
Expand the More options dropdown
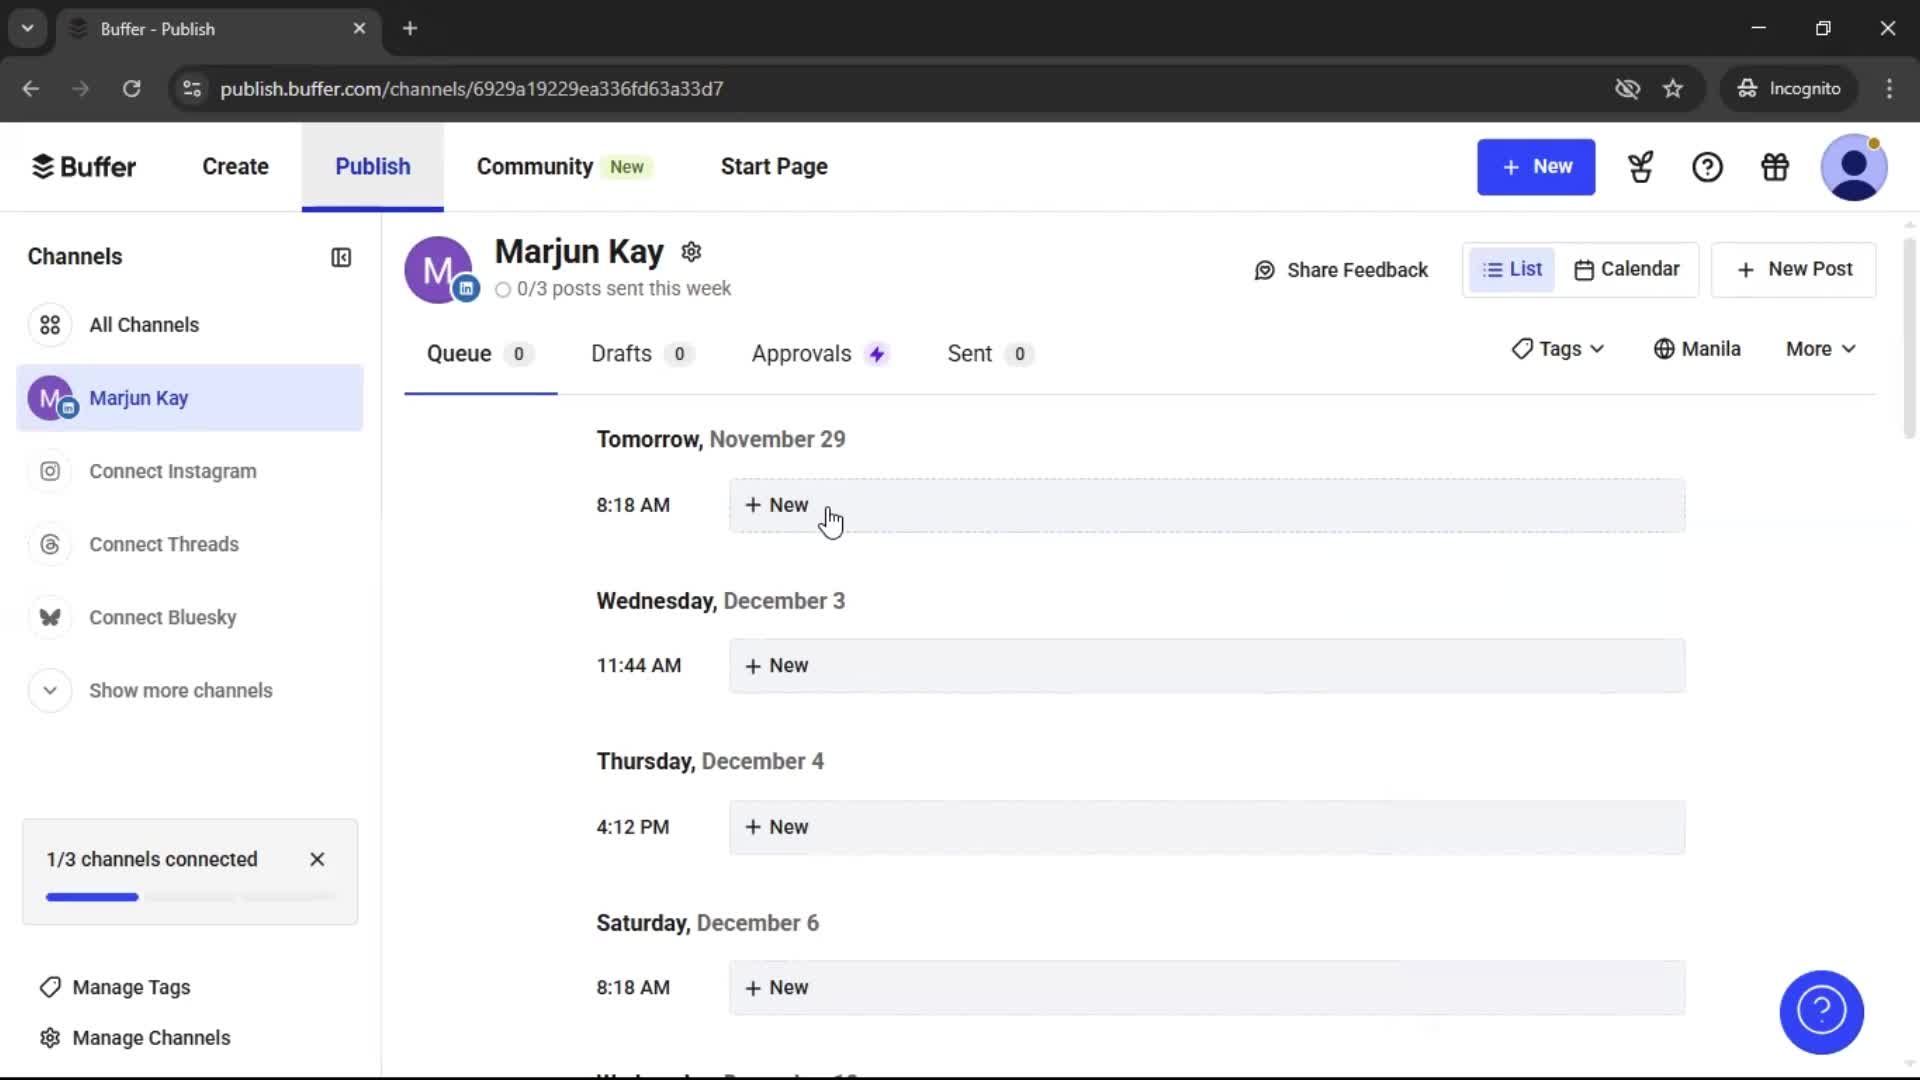point(1819,348)
